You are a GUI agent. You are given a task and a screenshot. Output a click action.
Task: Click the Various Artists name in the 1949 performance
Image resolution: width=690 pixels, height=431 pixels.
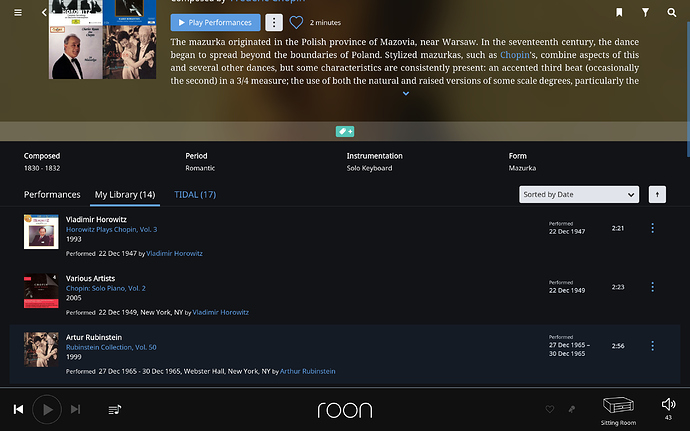pos(91,278)
